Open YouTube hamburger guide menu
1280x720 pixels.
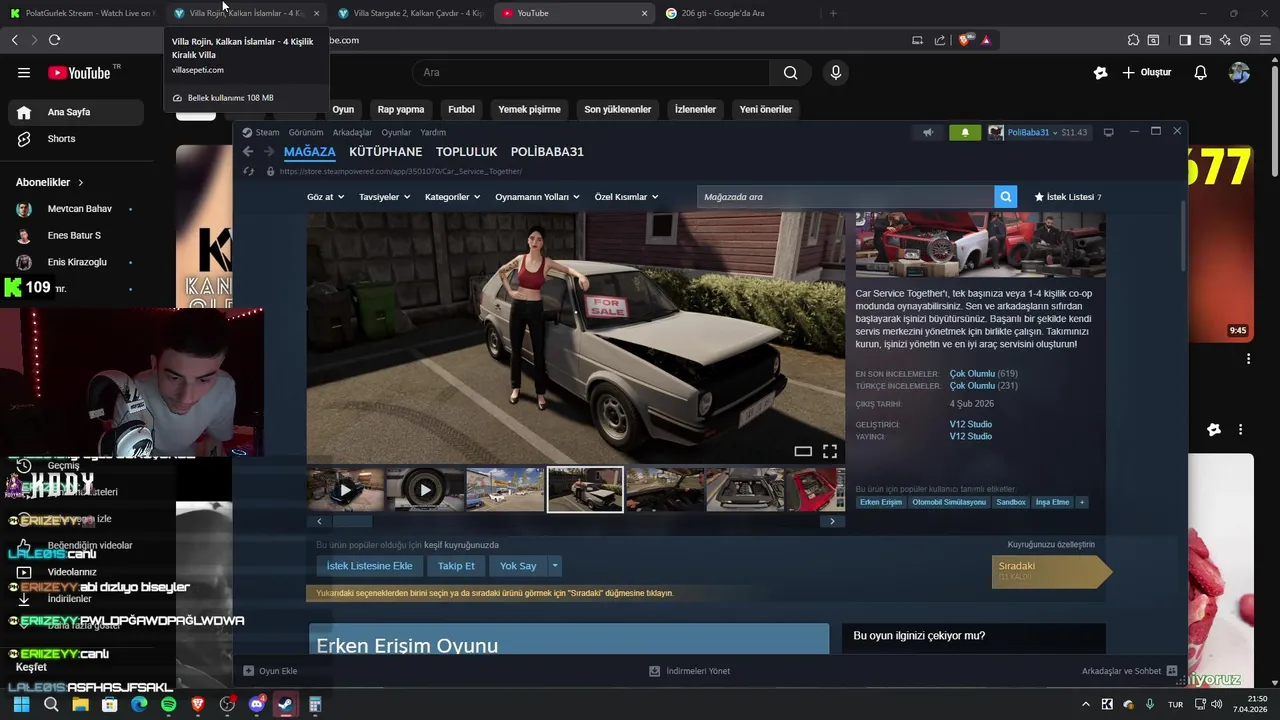click(24, 72)
